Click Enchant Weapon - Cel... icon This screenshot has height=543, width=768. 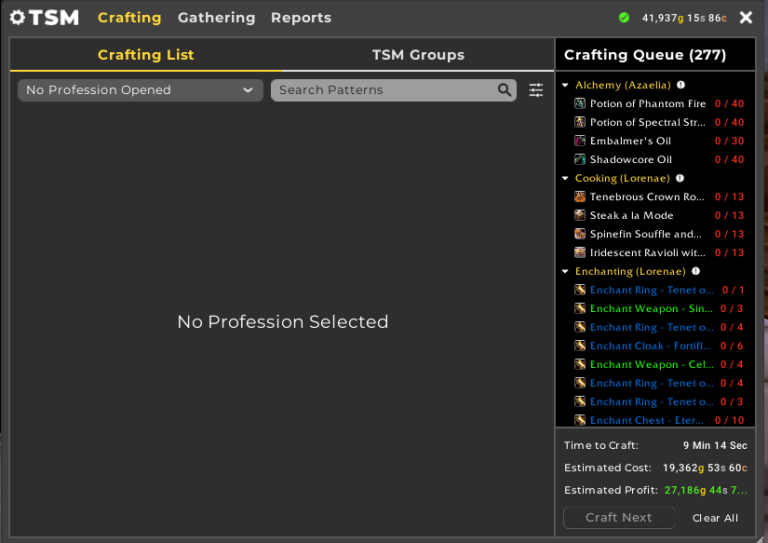pos(579,364)
